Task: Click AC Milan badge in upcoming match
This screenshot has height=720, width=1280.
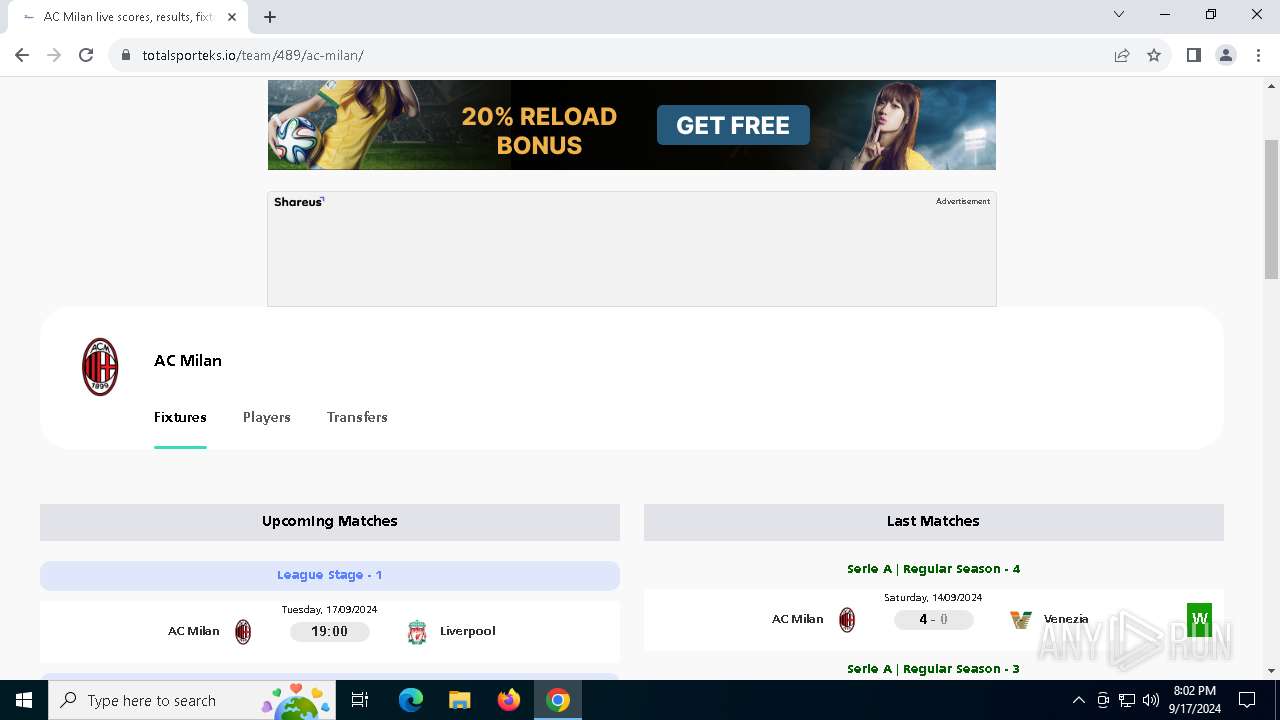Action: [x=243, y=632]
